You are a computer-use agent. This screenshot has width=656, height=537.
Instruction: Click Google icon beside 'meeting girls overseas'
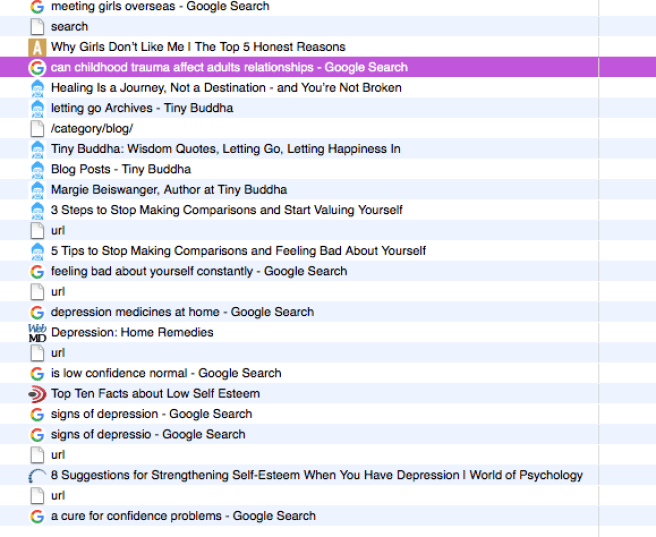[x=37, y=6]
